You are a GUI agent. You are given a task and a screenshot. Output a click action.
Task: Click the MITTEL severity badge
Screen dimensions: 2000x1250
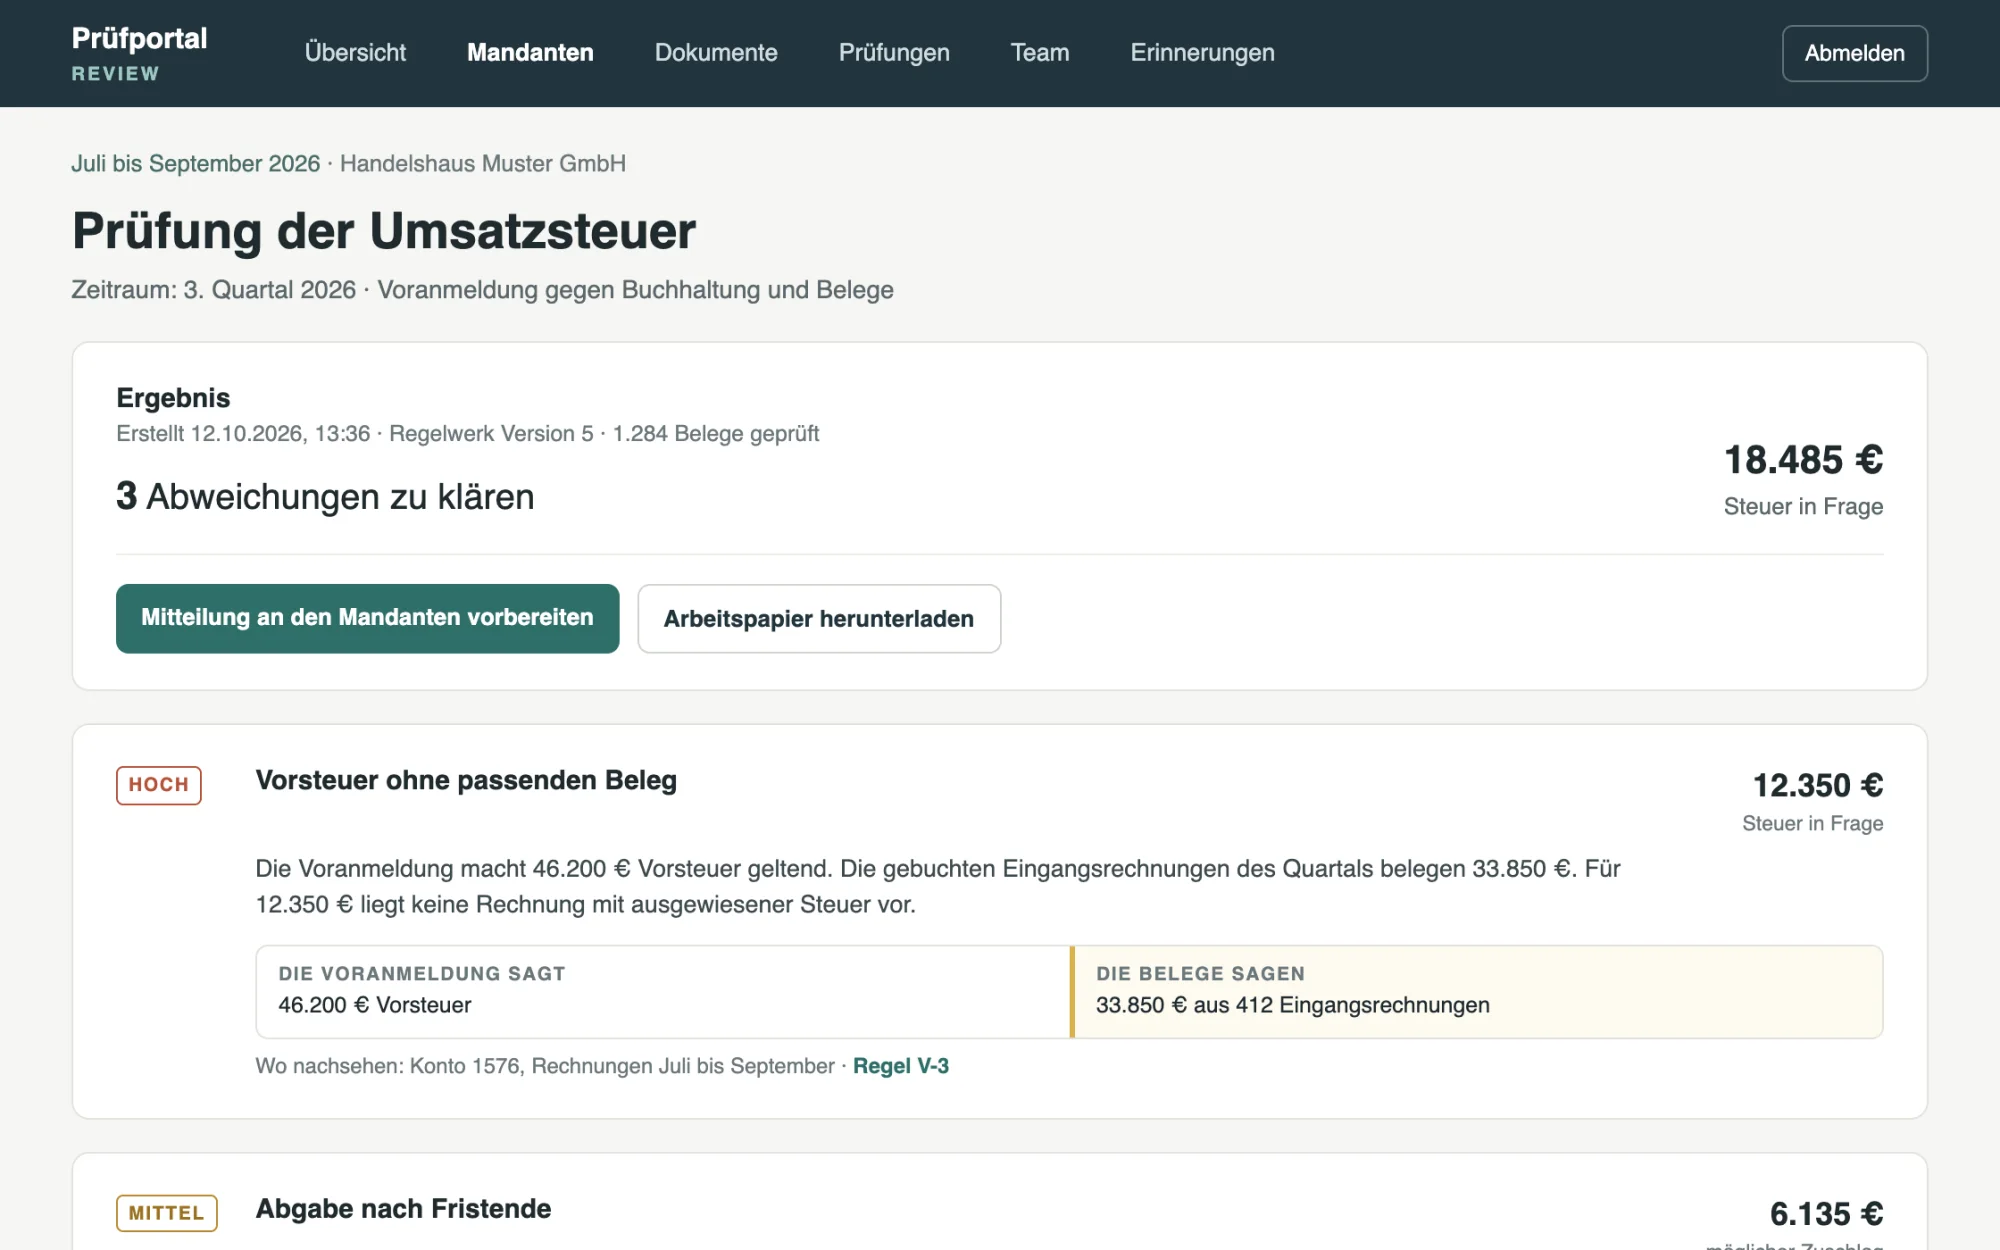[166, 1213]
